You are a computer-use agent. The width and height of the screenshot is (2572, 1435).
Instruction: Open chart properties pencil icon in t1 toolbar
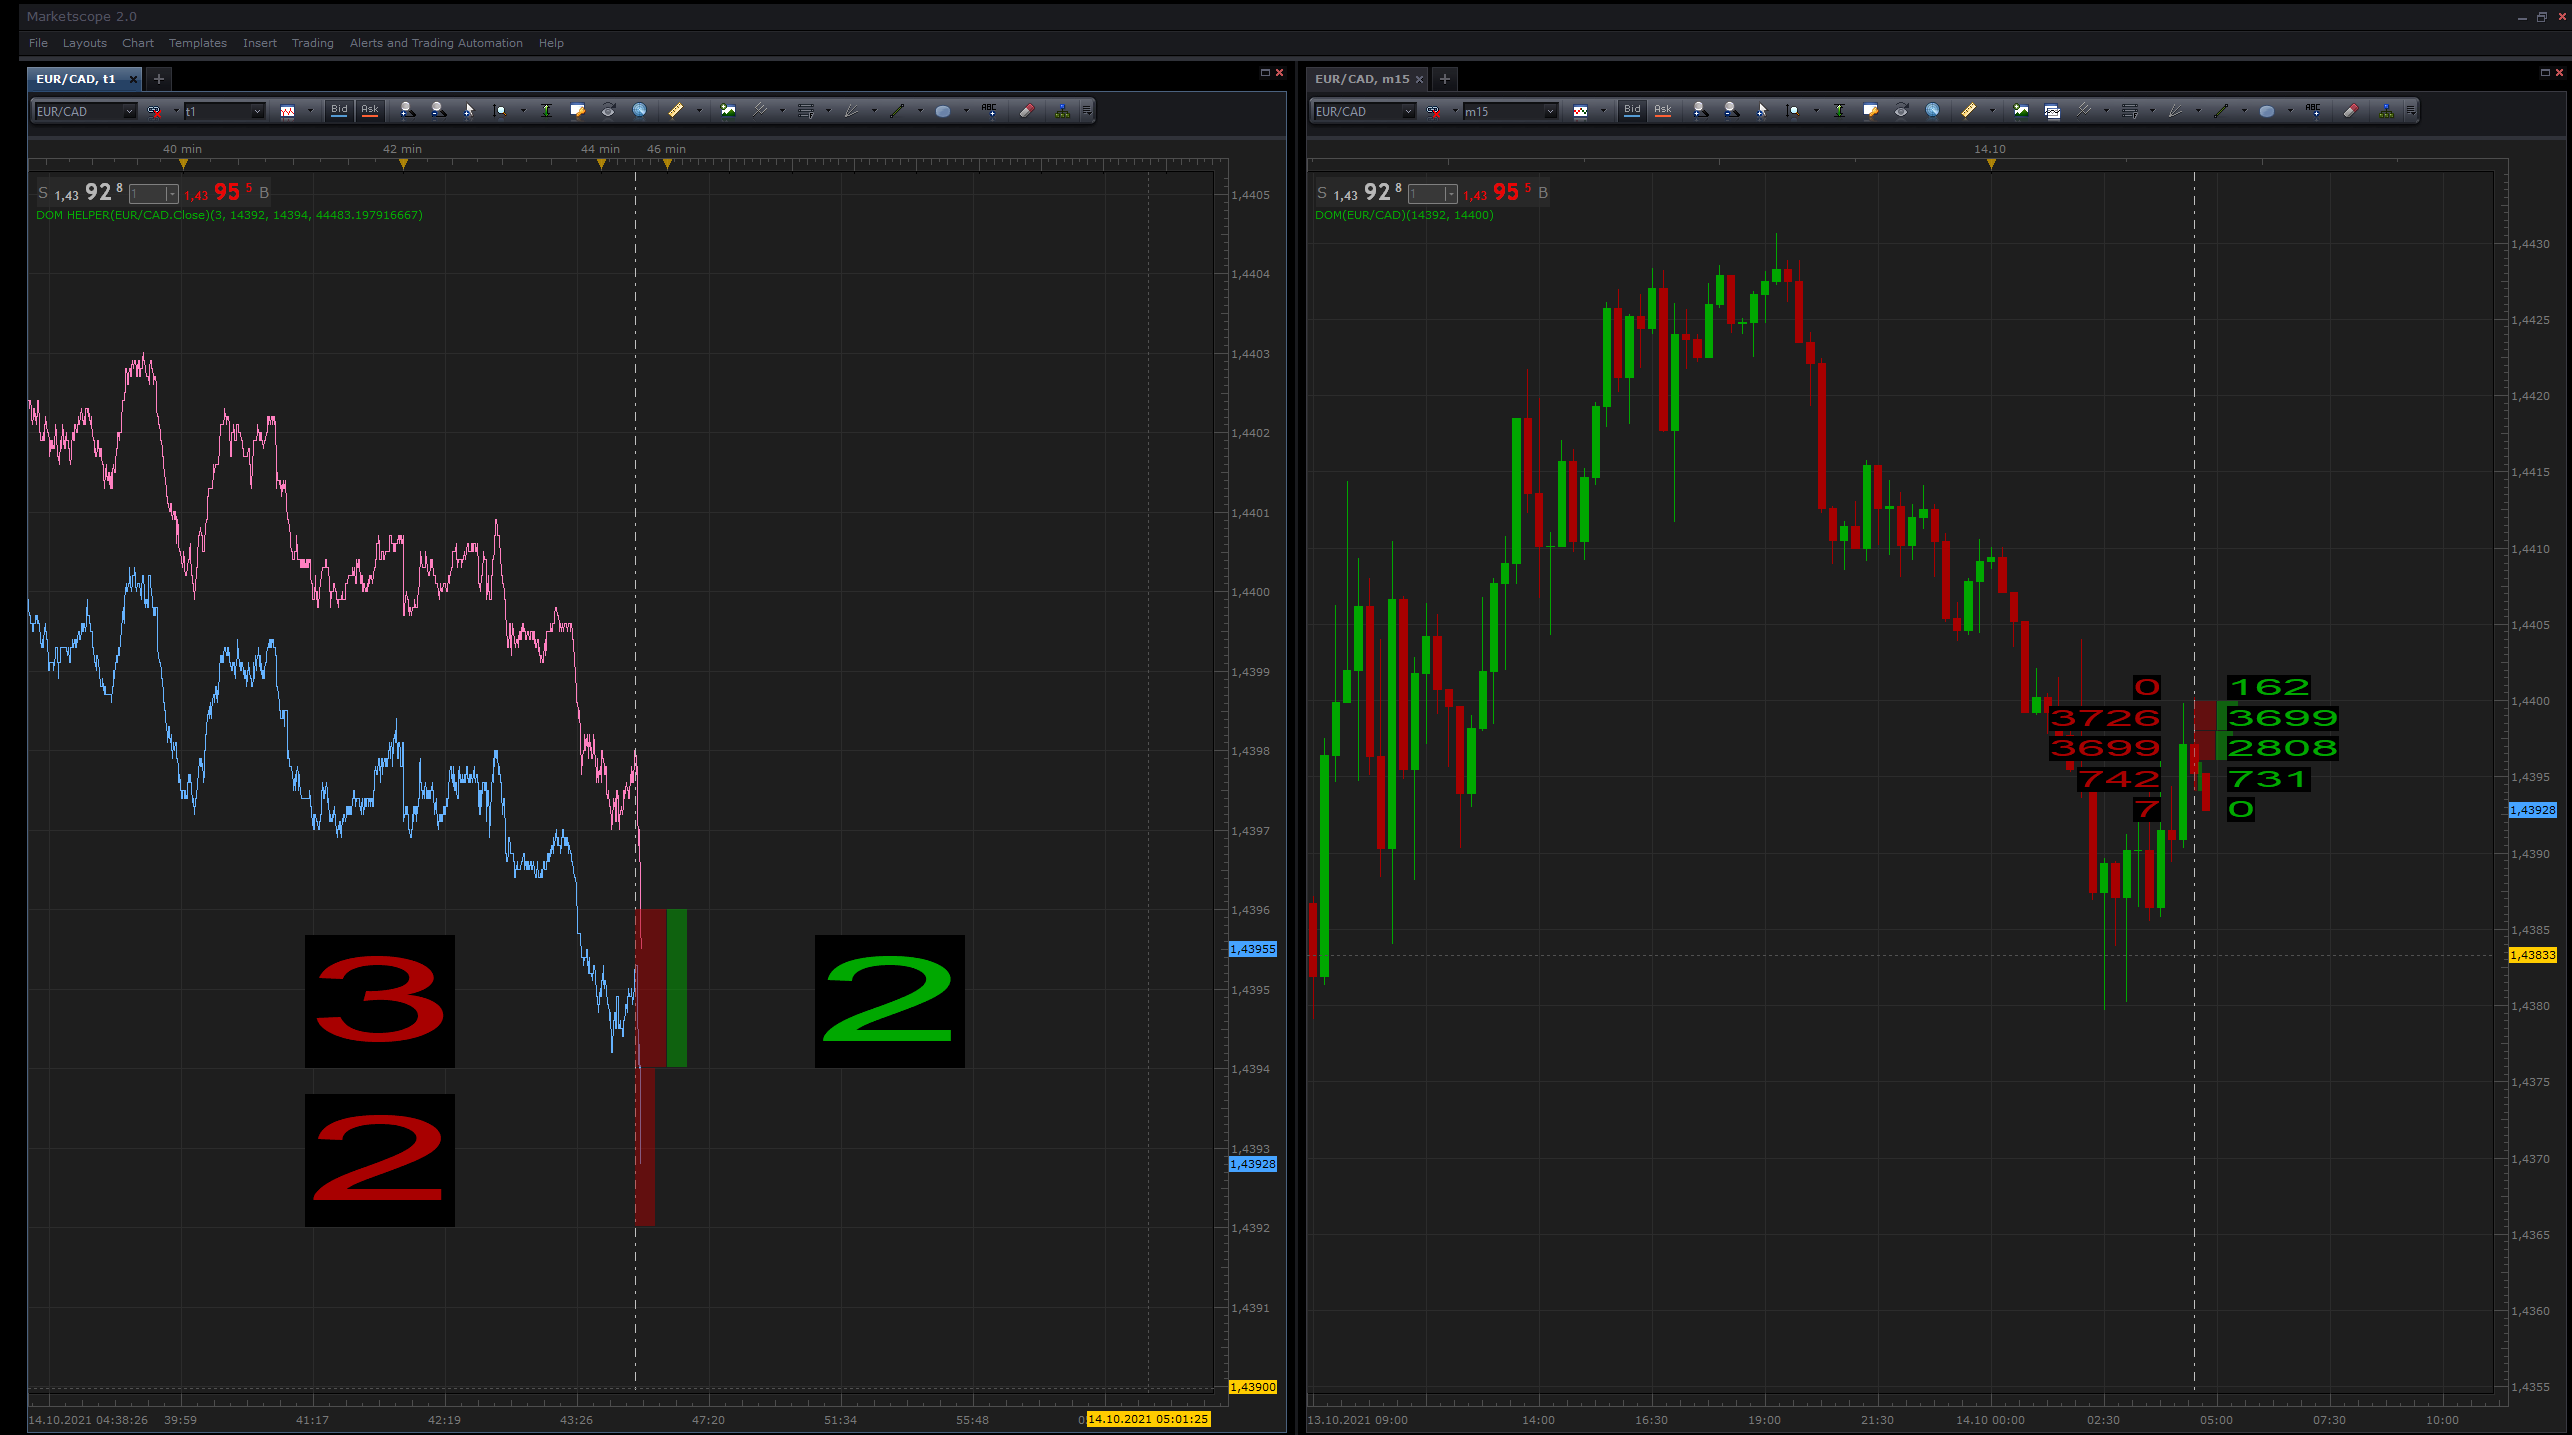[x=577, y=111]
